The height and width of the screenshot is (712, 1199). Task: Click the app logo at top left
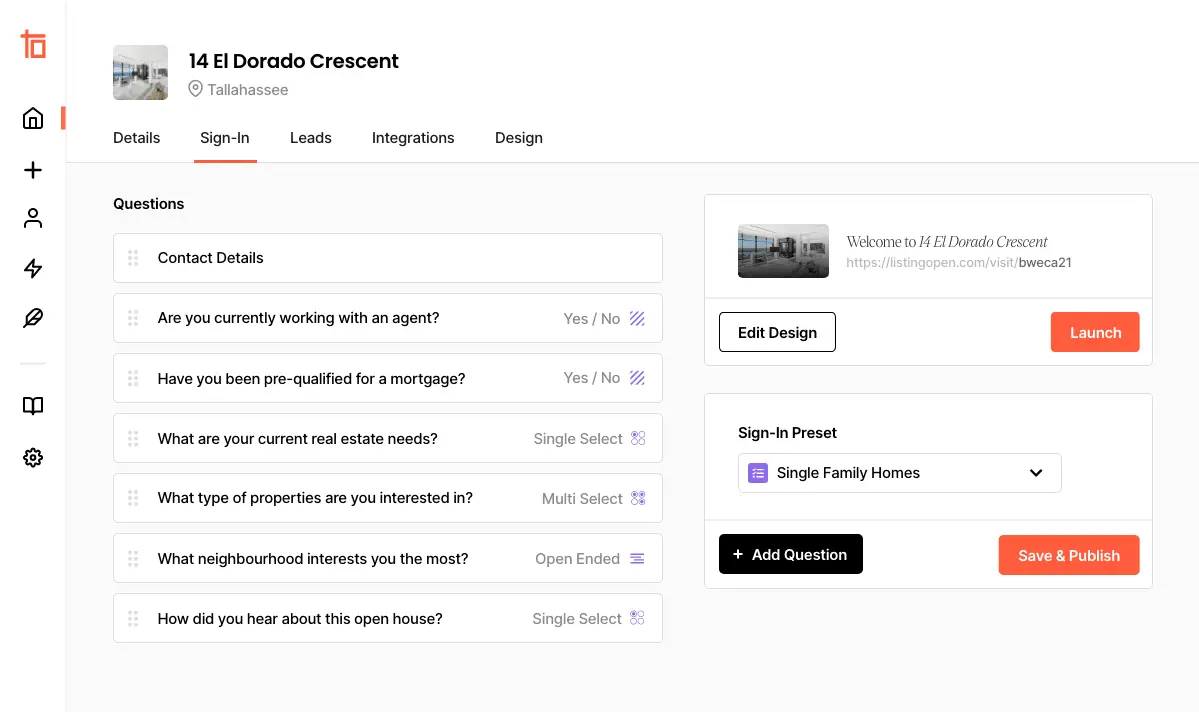coord(33,44)
